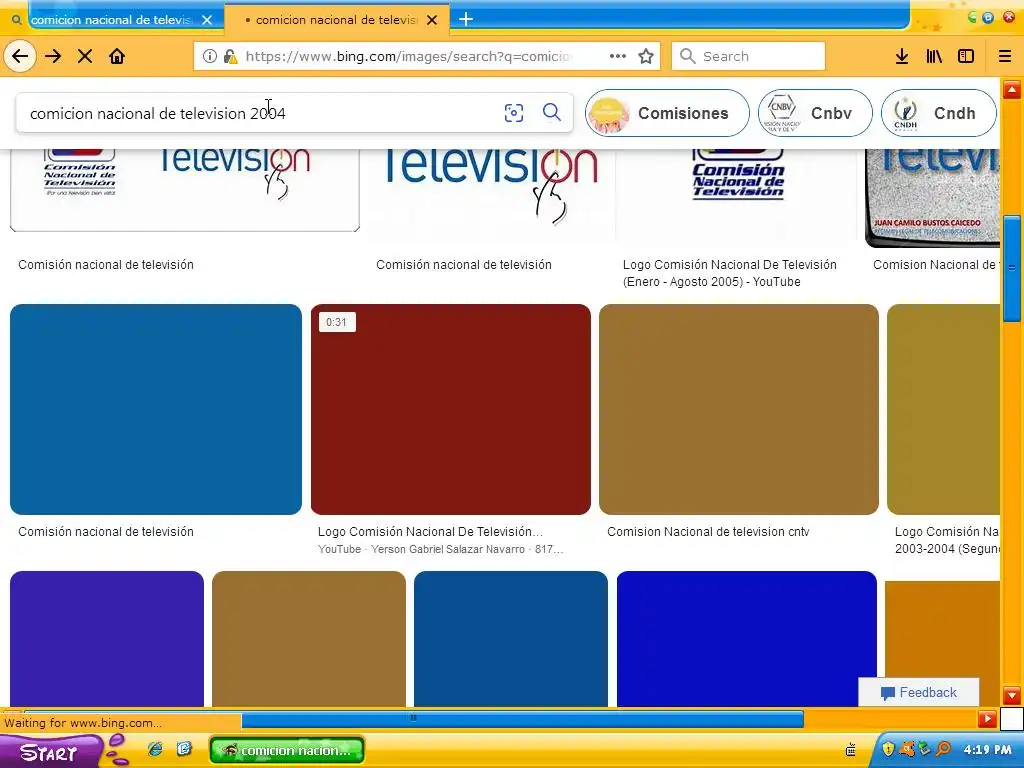The width and height of the screenshot is (1024, 768).
Task: Close the active second tab
Action: [x=432, y=20]
